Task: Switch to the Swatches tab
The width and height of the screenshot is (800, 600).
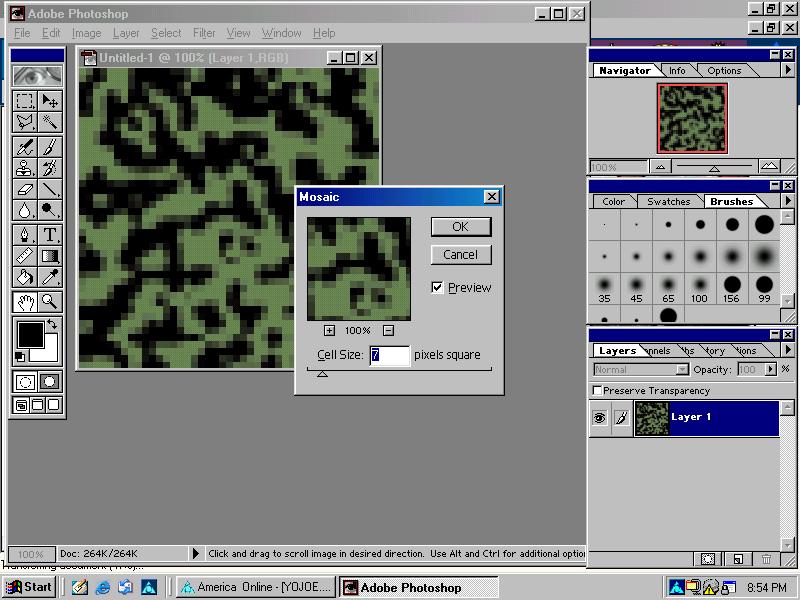Action: [x=668, y=201]
